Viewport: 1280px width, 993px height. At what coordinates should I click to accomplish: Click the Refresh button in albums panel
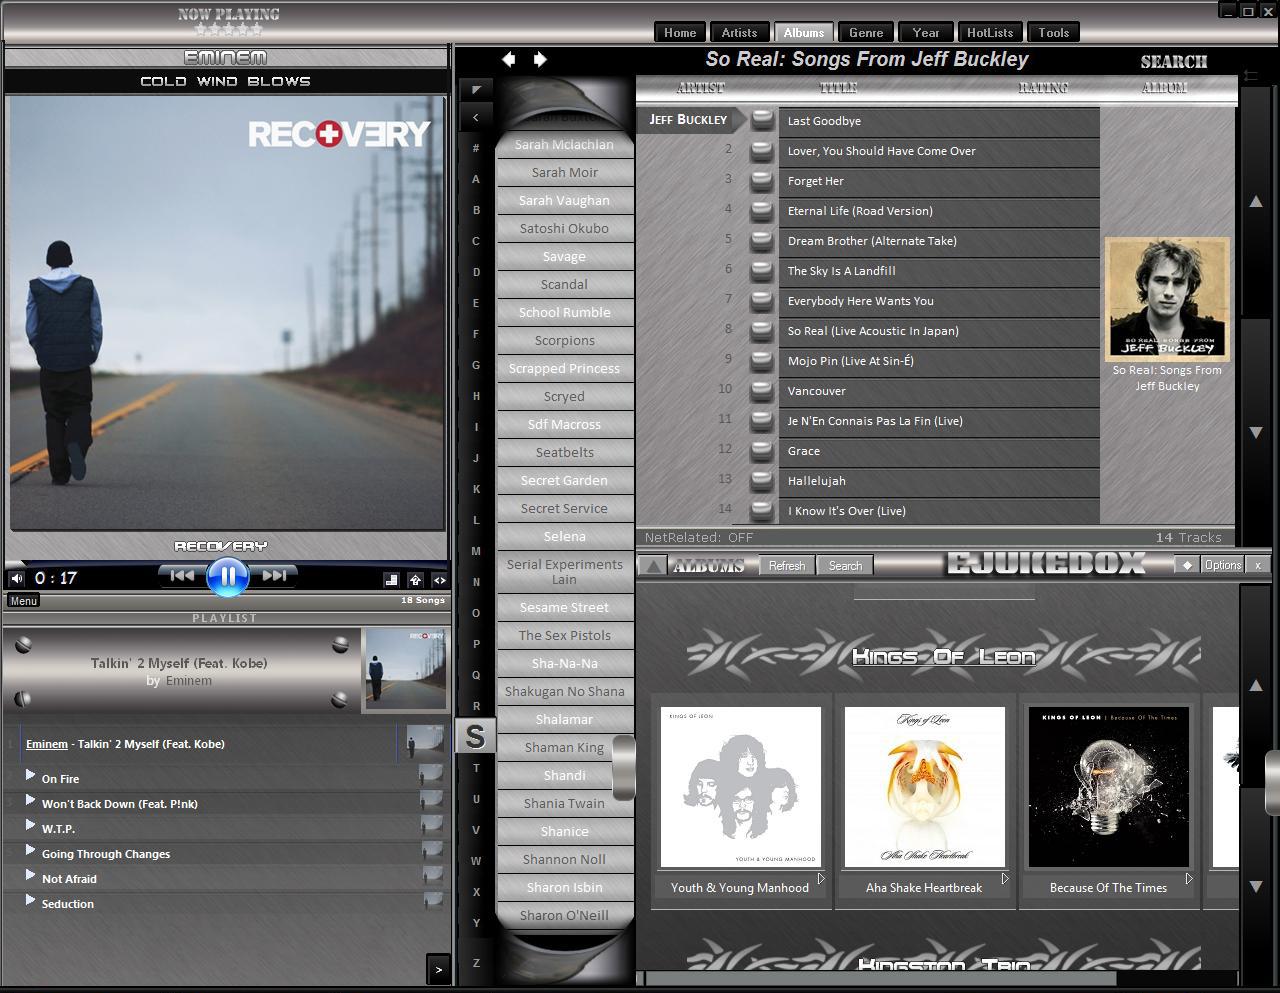[787, 566]
